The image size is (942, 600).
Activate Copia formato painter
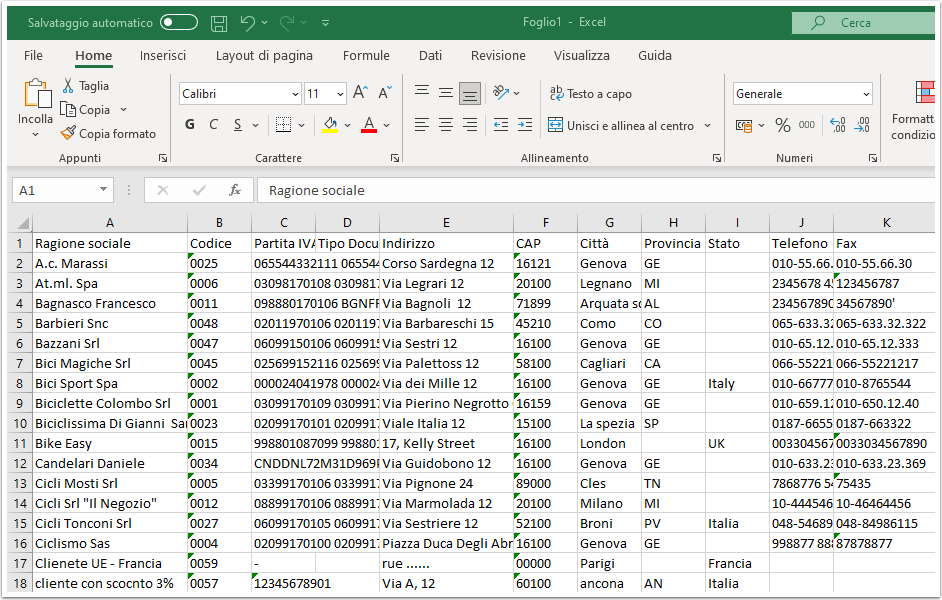[108, 133]
